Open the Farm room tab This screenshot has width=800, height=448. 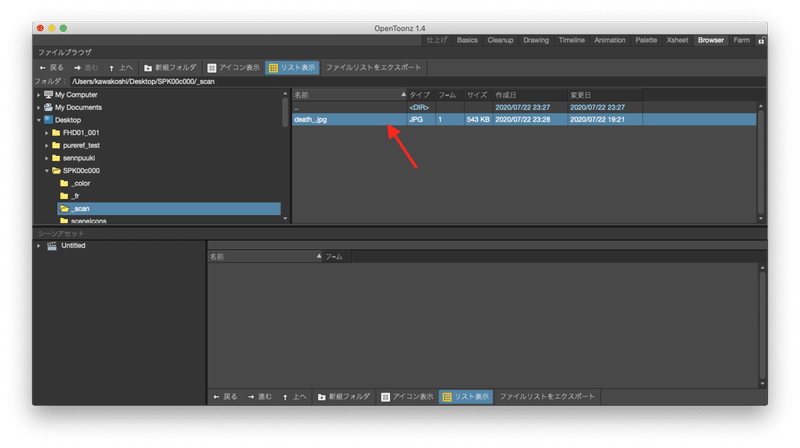[x=741, y=40]
